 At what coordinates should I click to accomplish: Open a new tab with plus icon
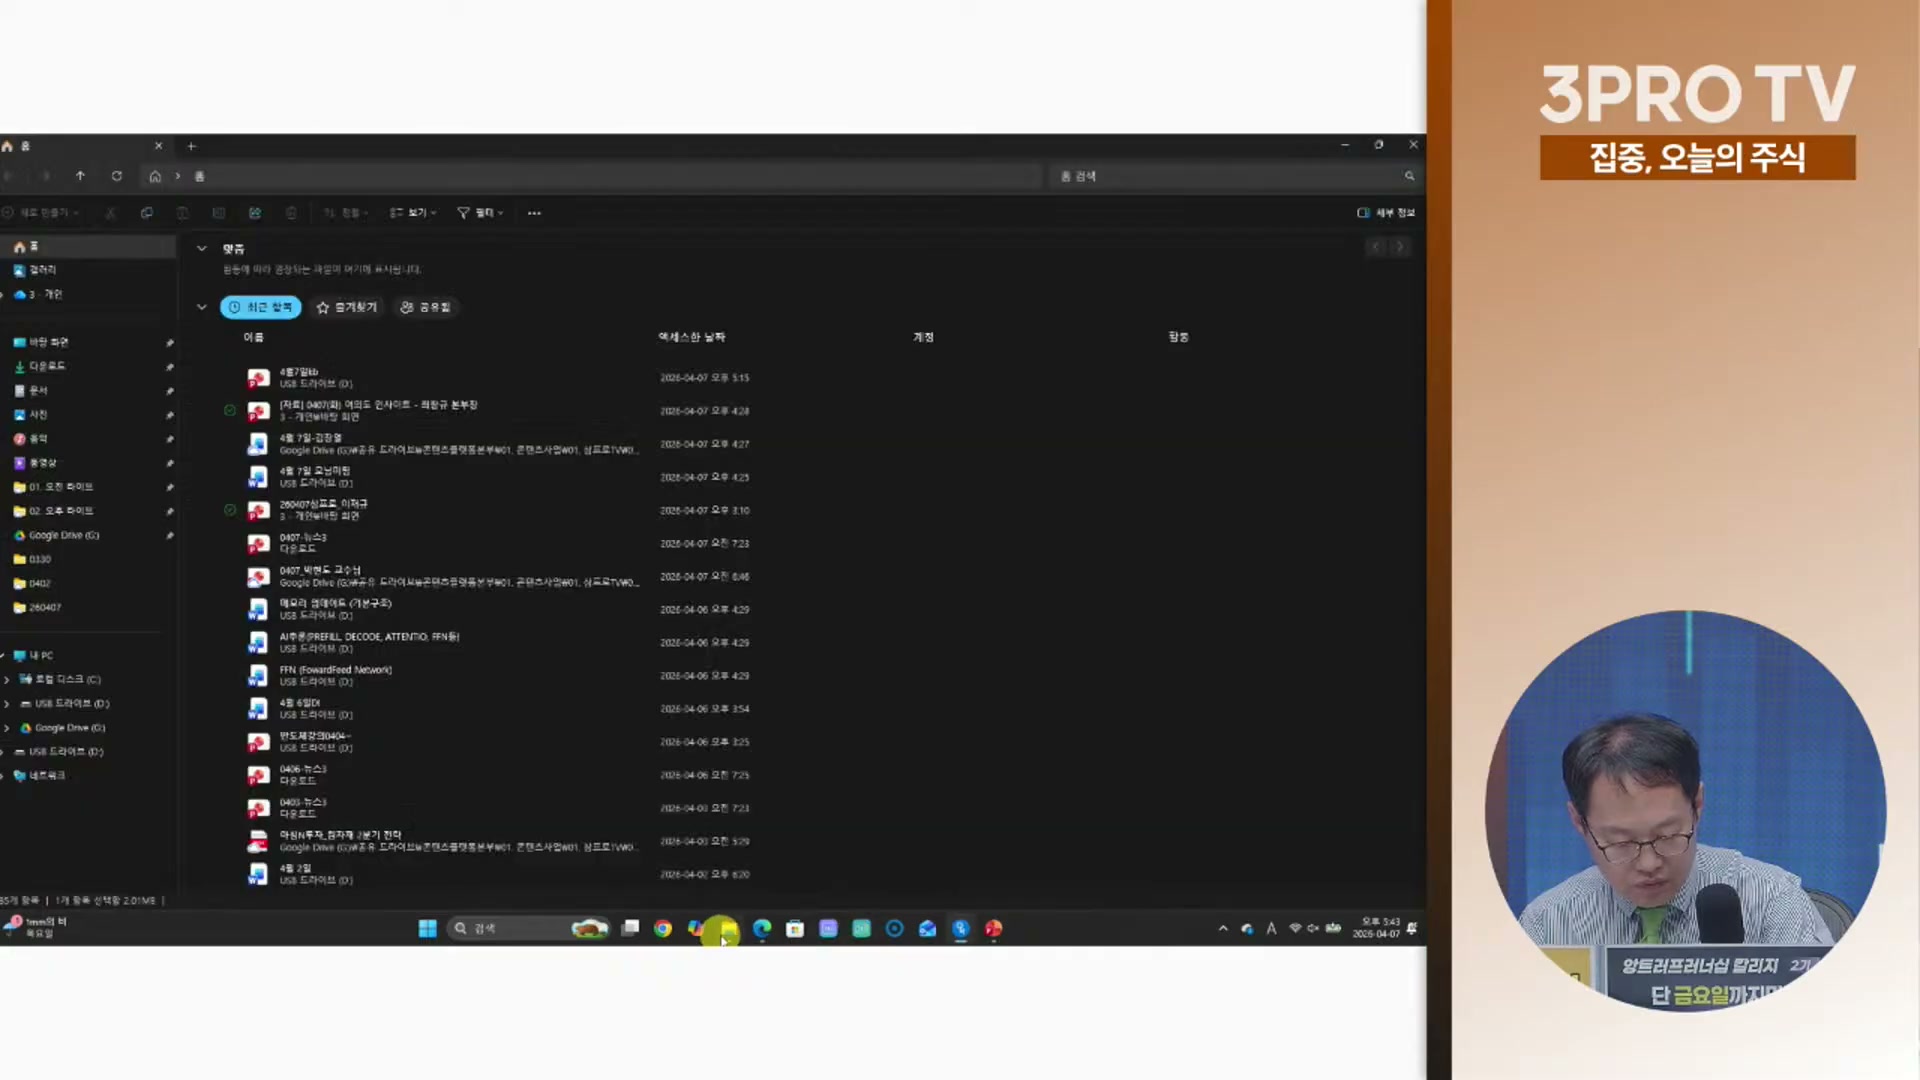coord(191,146)
